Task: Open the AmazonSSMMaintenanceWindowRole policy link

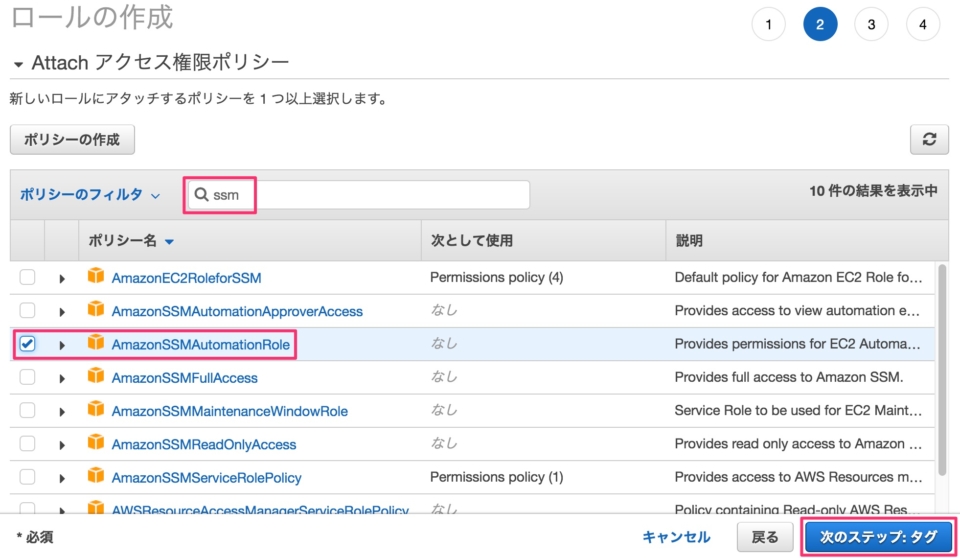Action: [230, 411]
